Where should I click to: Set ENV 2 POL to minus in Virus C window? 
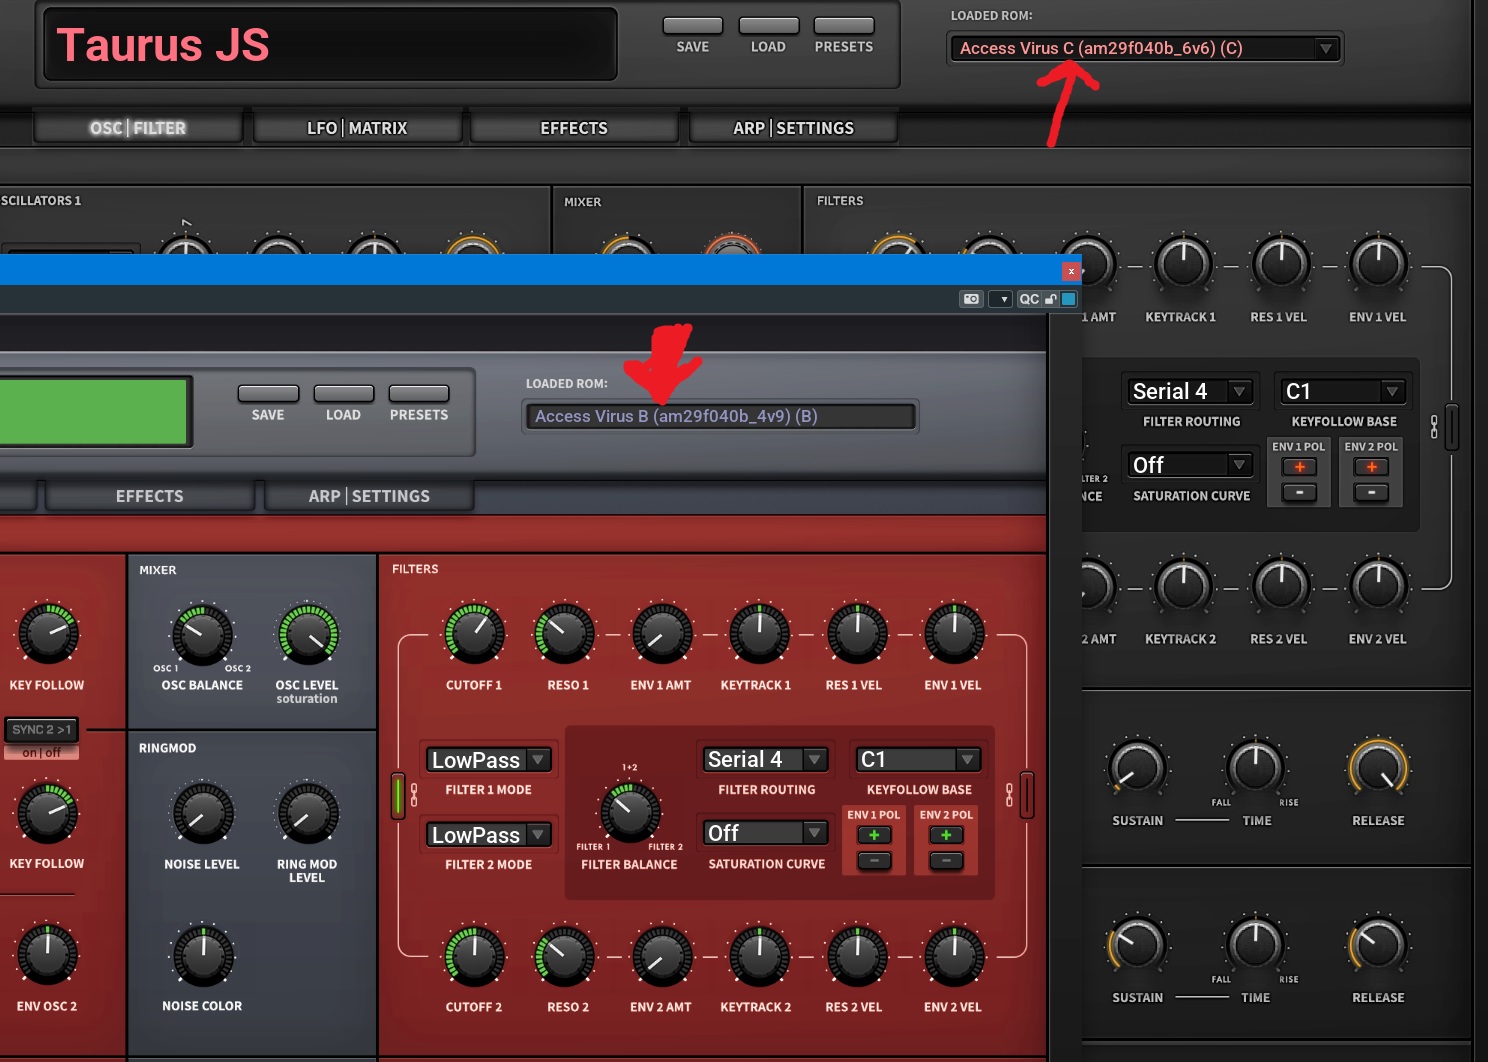point(1371,492)
